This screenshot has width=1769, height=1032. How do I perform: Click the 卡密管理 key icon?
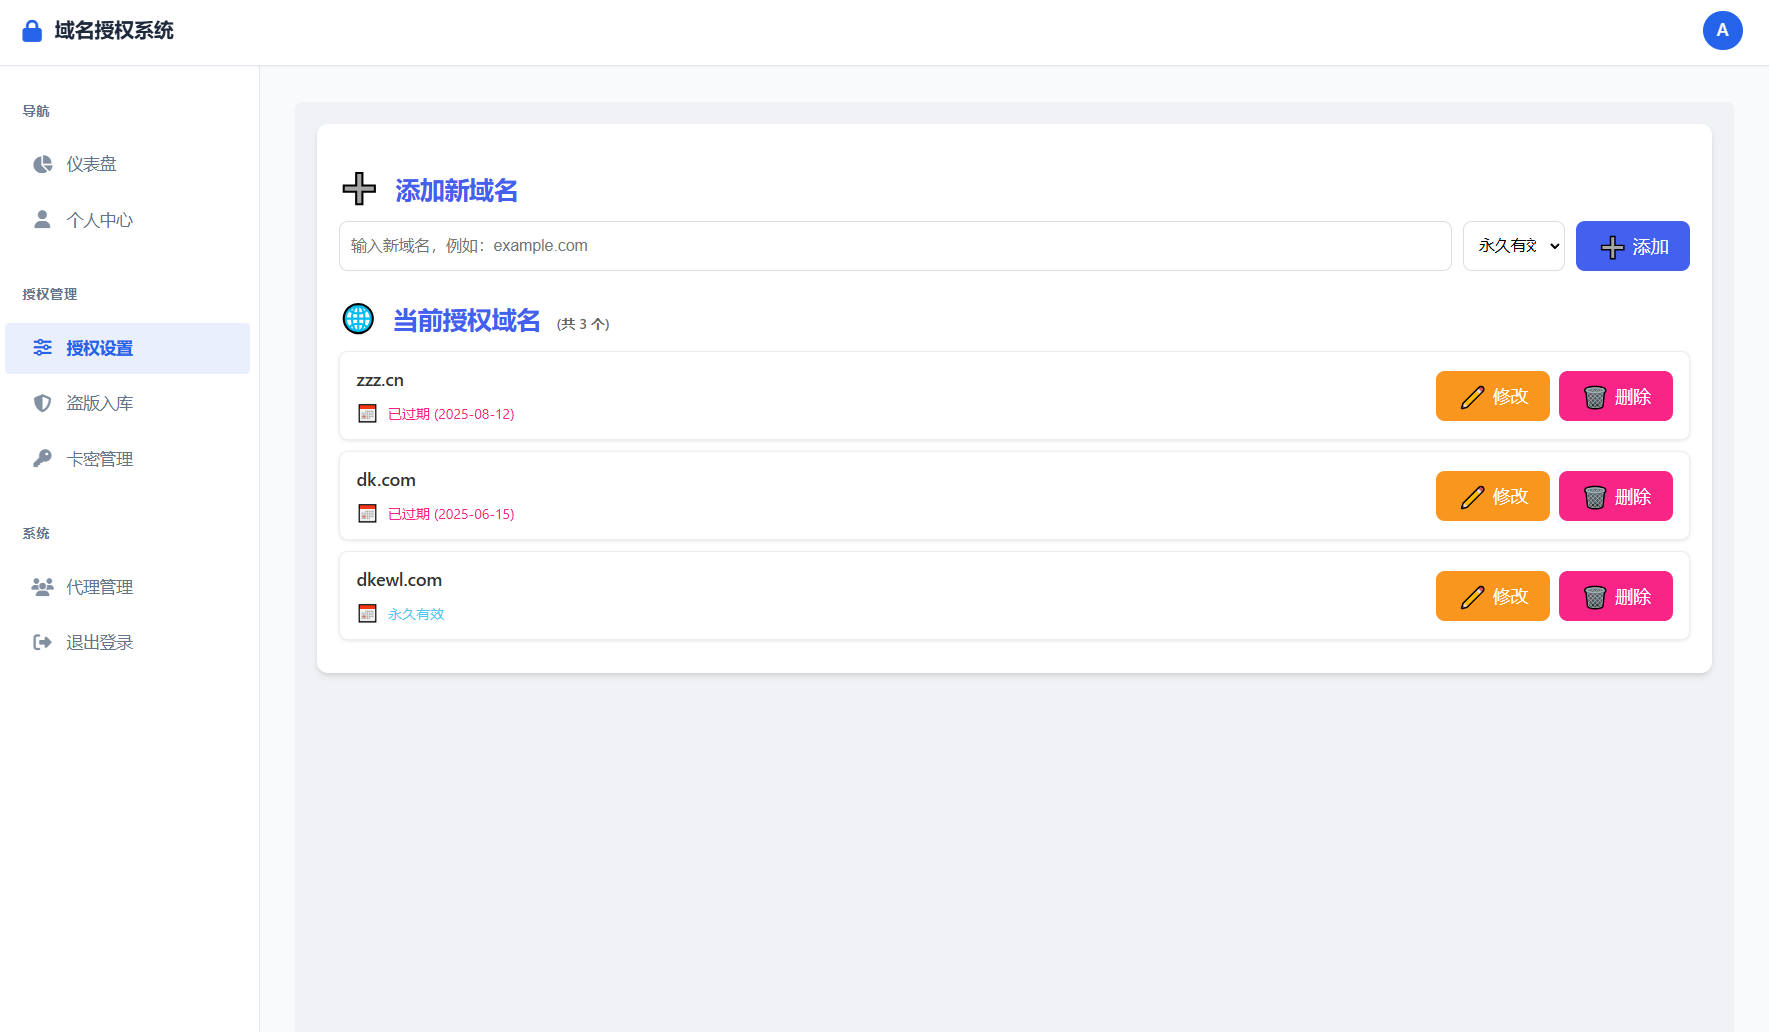[42, 459]
